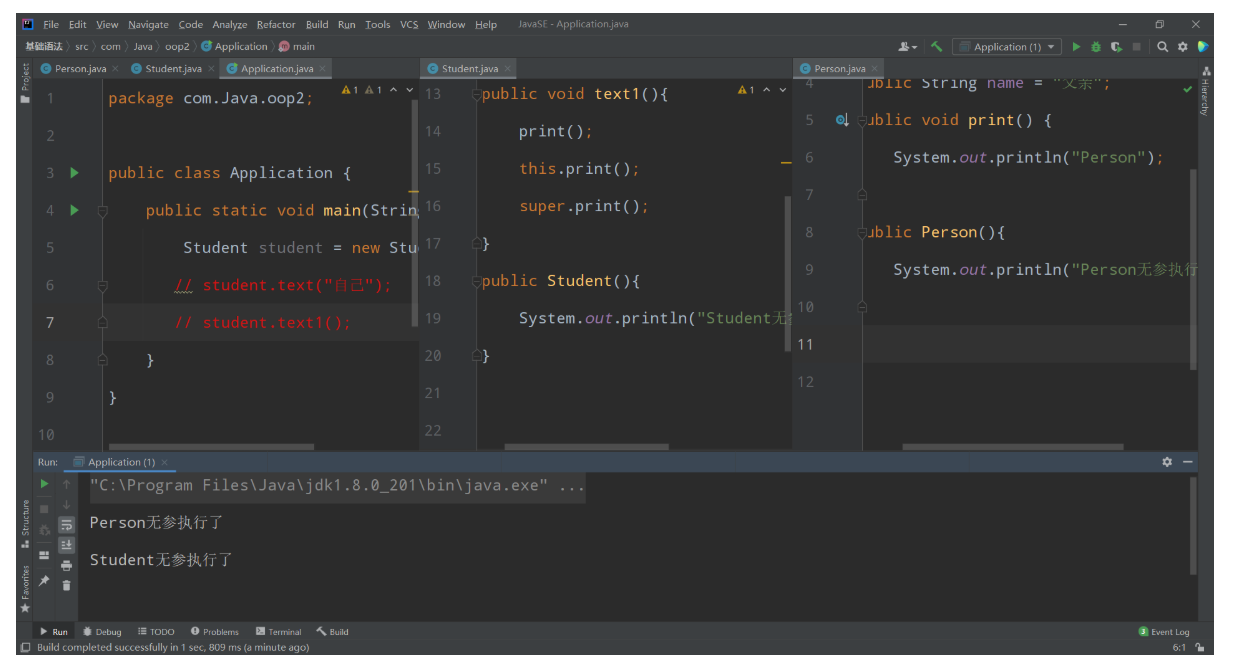The height and width of the screenshot is (663, 1239).
Task: Run with Coverage from the top toolbar
Action: [1116, 47]
